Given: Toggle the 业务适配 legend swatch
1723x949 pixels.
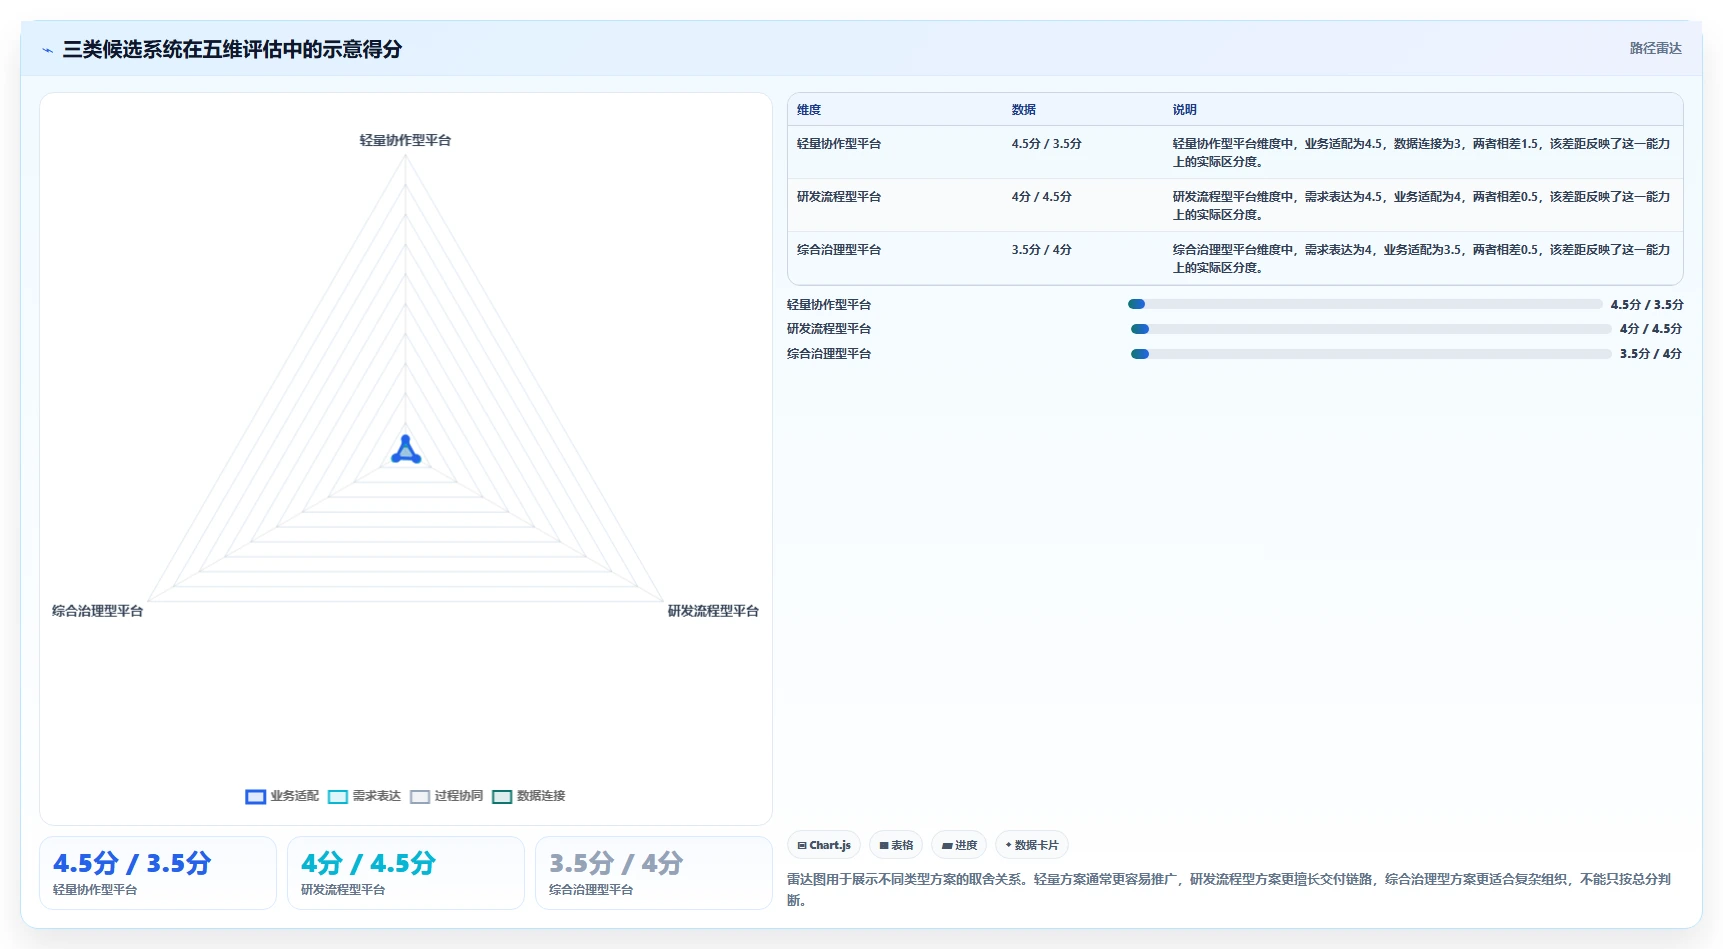Looking at the screenshot, I should tap(255, 797).
